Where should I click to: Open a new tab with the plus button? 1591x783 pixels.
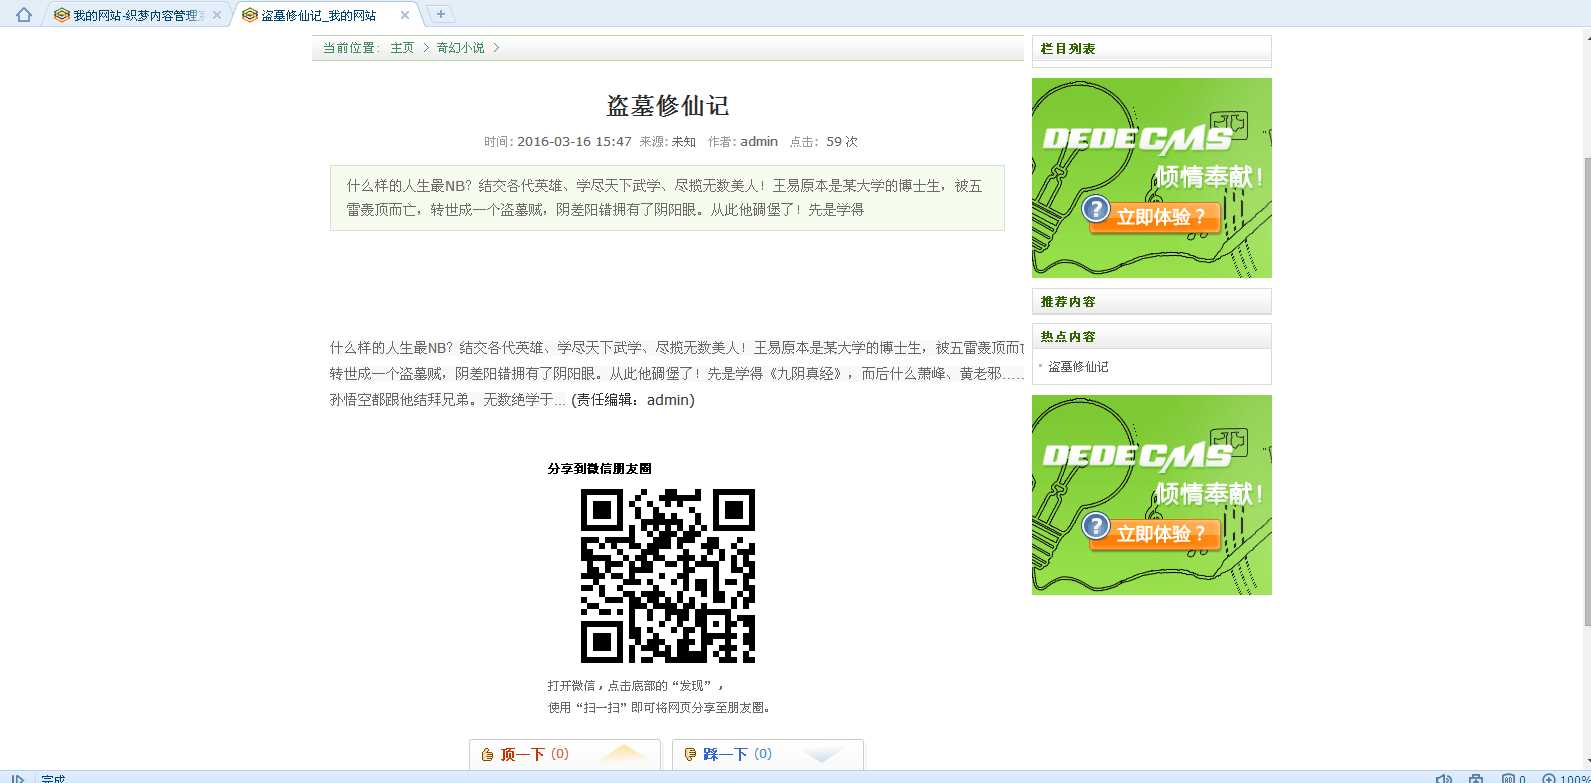(x=440, y=14)
